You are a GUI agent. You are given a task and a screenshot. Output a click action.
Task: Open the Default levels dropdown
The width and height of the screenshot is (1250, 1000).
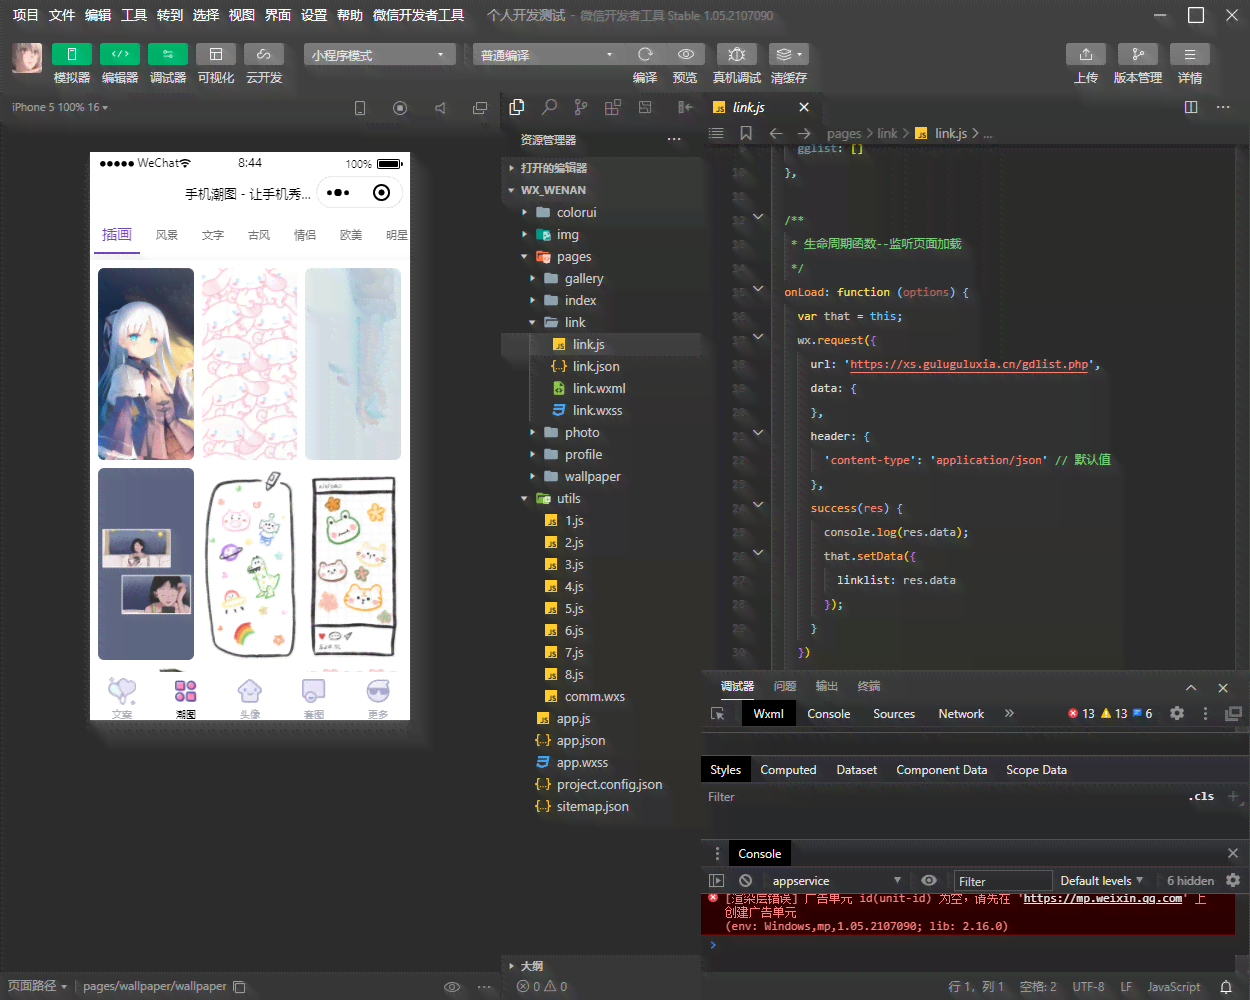[1101, 880]
